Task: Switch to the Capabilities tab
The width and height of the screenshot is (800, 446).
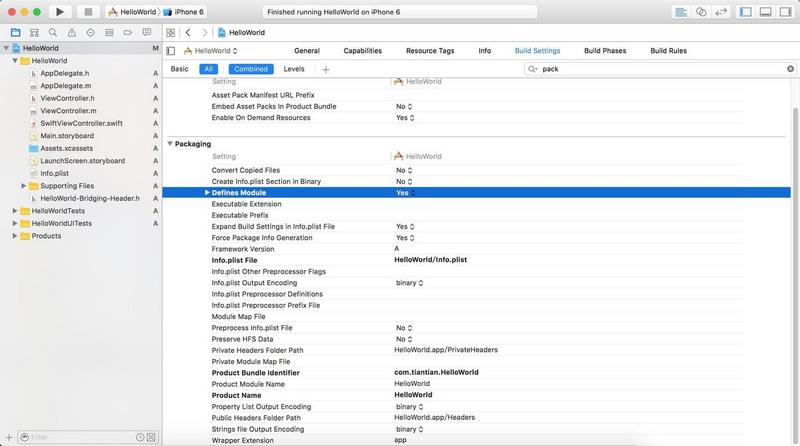Action: pyautogui.click(x=363, y=51)
